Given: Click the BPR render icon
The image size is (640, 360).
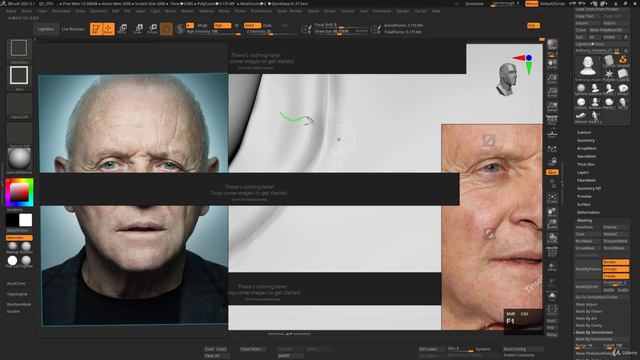Looking at the screenshot, I should (x=552, y=45).
